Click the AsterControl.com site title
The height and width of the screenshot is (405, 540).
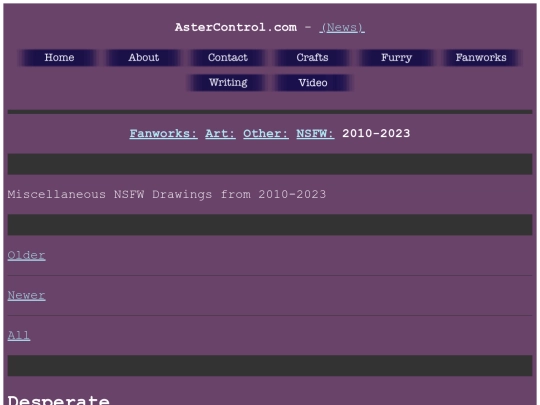tap(236, 28)
